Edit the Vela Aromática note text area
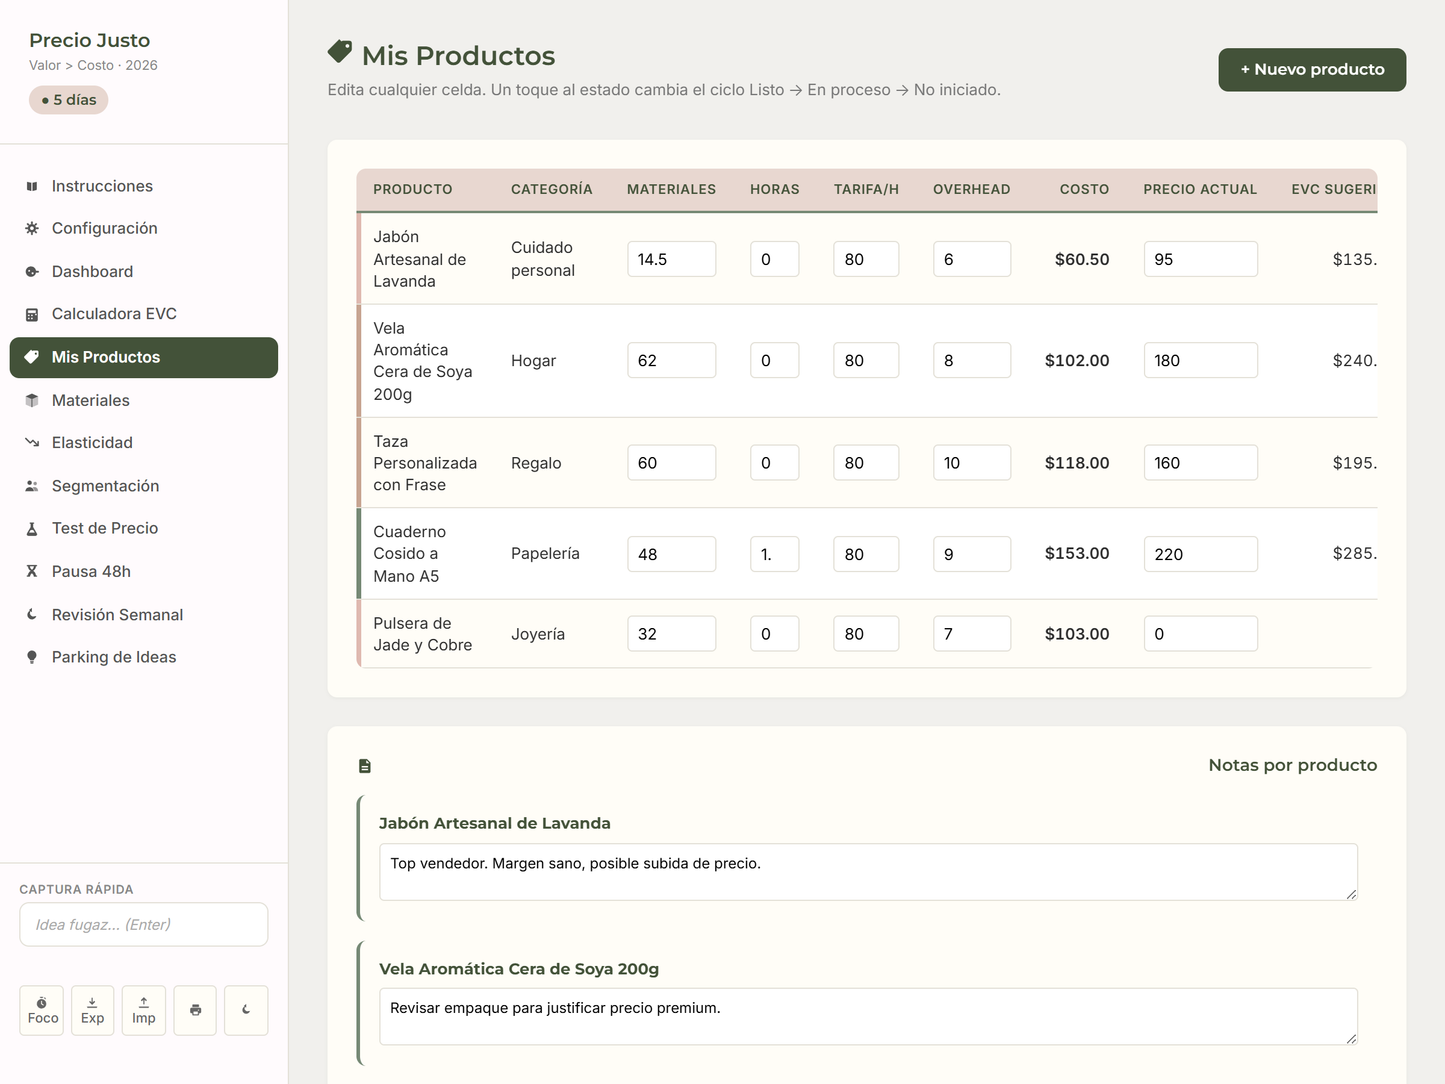The image size is (1445, 1084). pyautogui.click(x=868, y=1017)
